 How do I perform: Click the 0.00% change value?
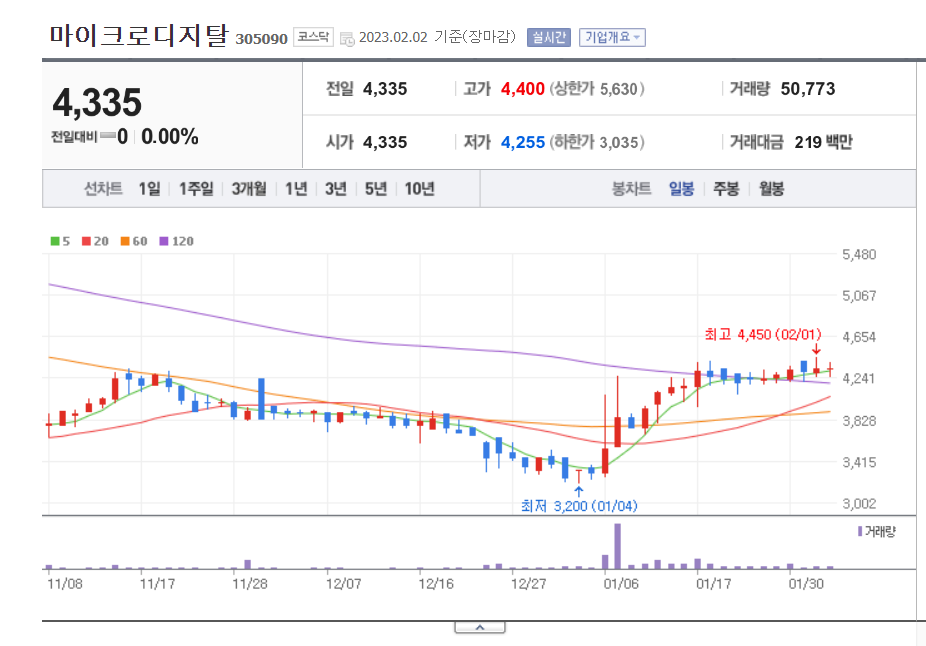(x=170, y=137)
